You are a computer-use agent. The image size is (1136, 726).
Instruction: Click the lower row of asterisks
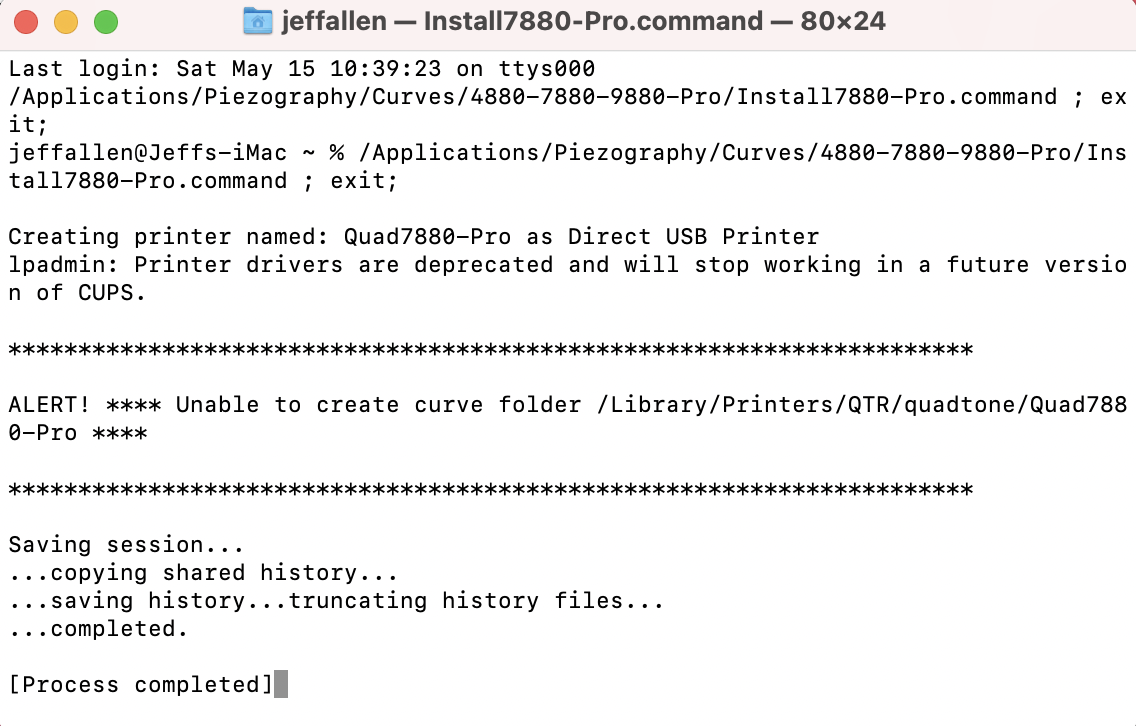click(490, 490)
